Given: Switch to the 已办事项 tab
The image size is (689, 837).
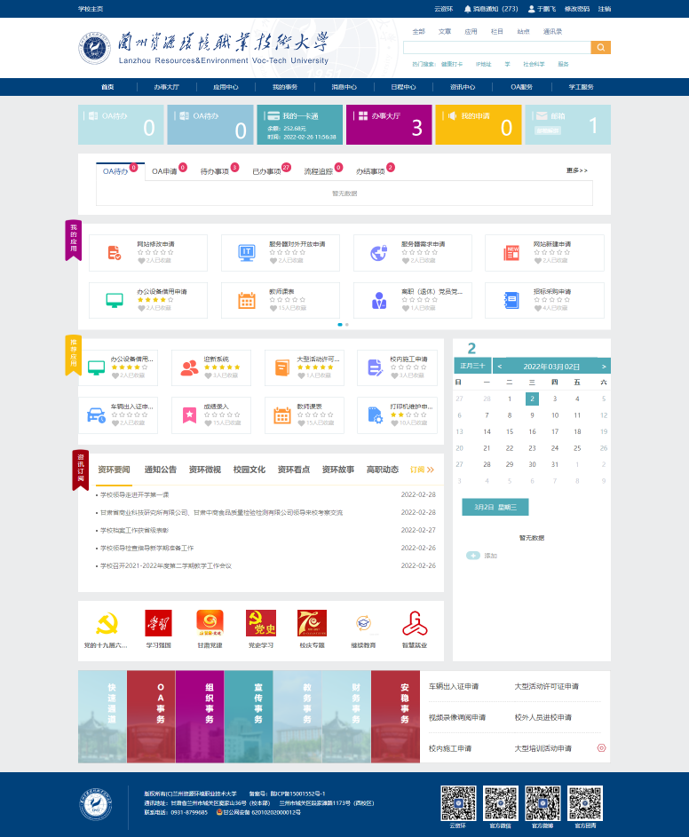Looking at the screenshot, I should pos(267,172).
